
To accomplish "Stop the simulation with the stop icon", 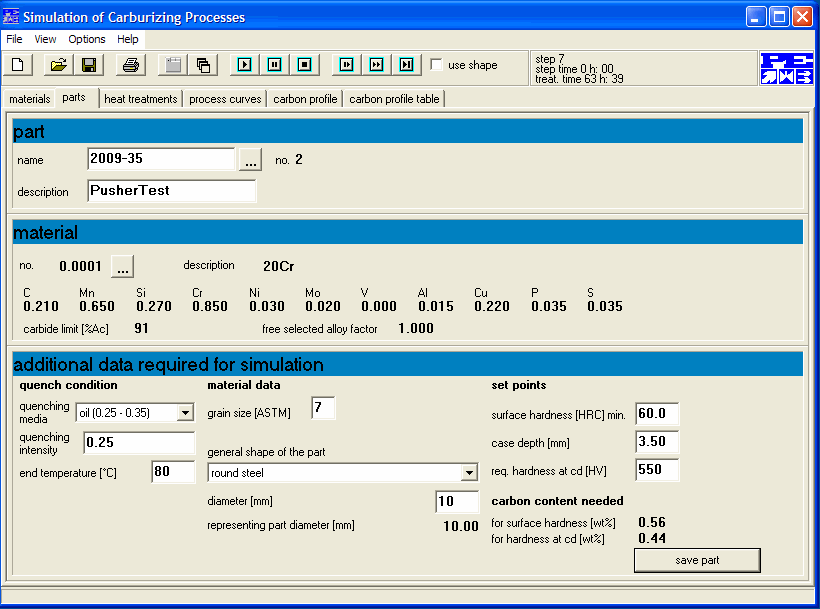I will pyautogui.click(x=304, y=65).
